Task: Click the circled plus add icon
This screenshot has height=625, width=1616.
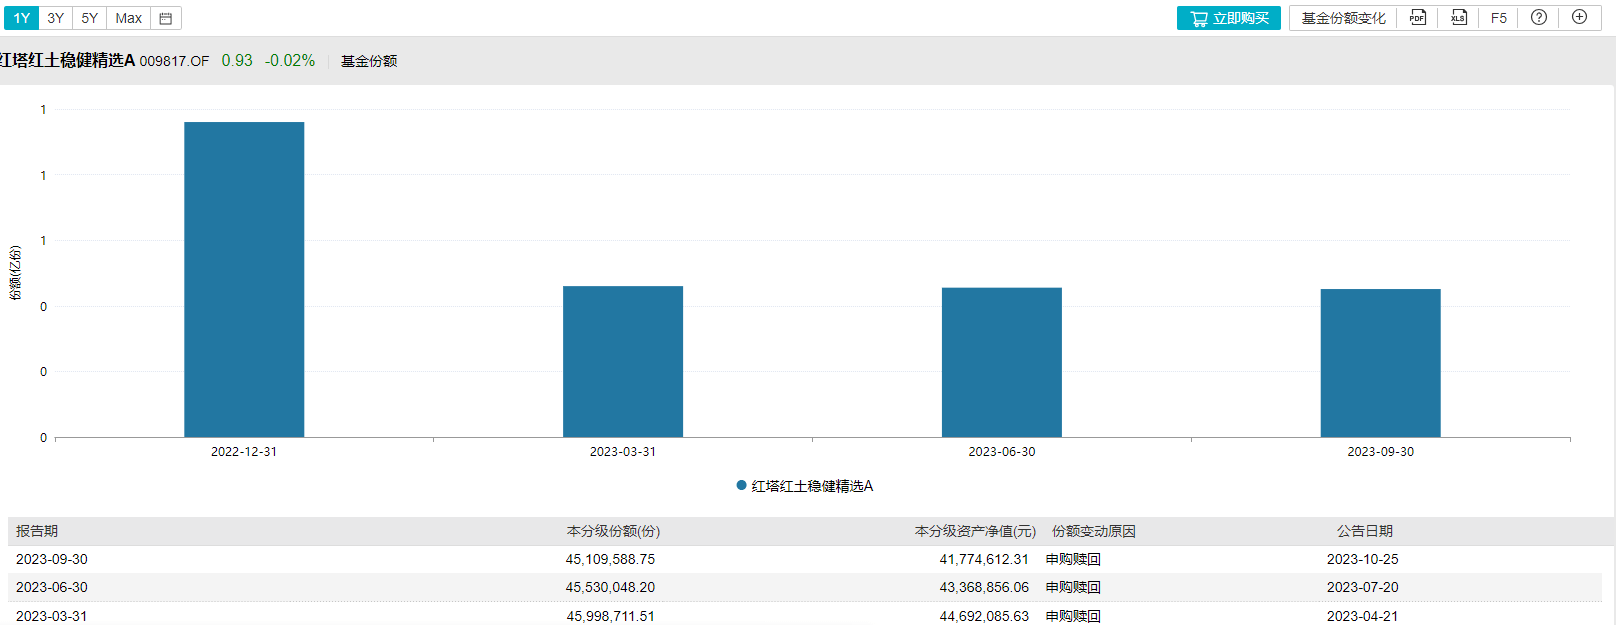Action: click(x=1579, y=17)
